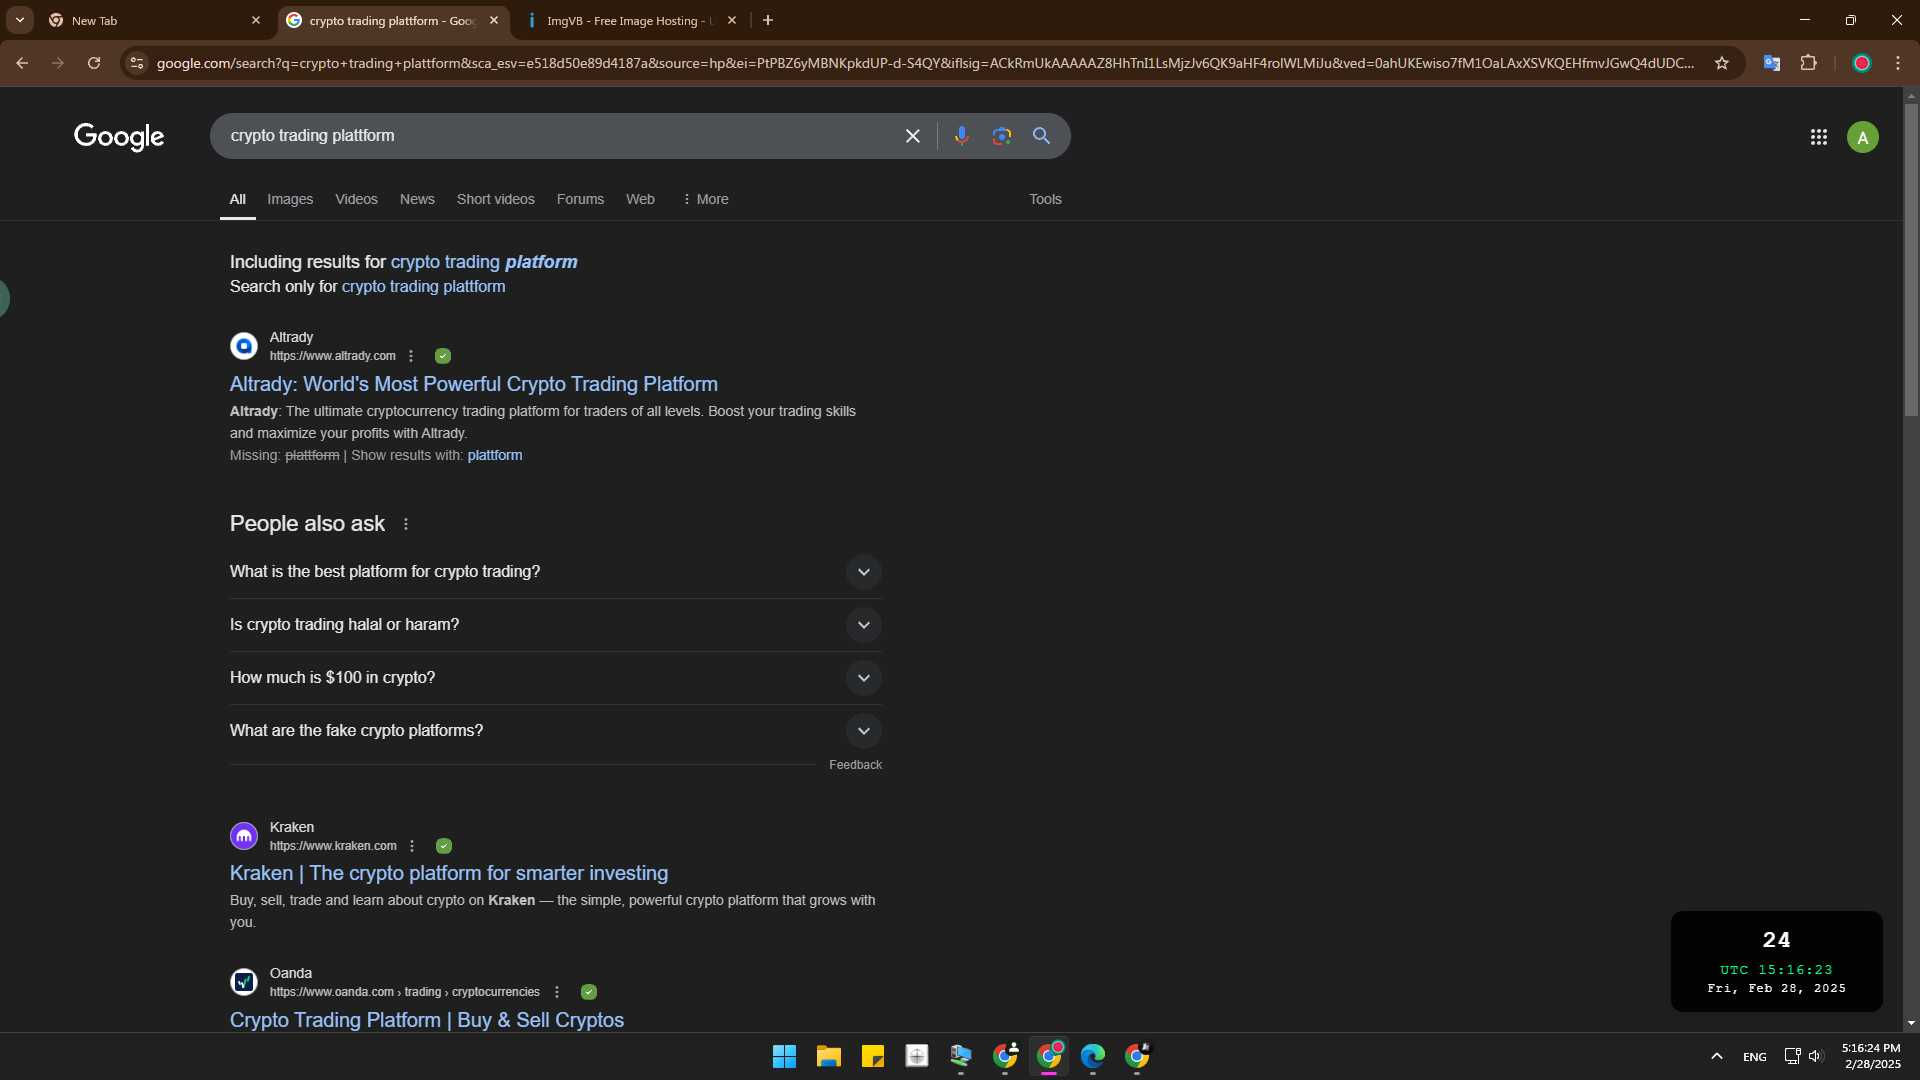The height and width of the screenshot is (1080, 1920).
Task: Switch to the Videos results tab
Action: 356,199
